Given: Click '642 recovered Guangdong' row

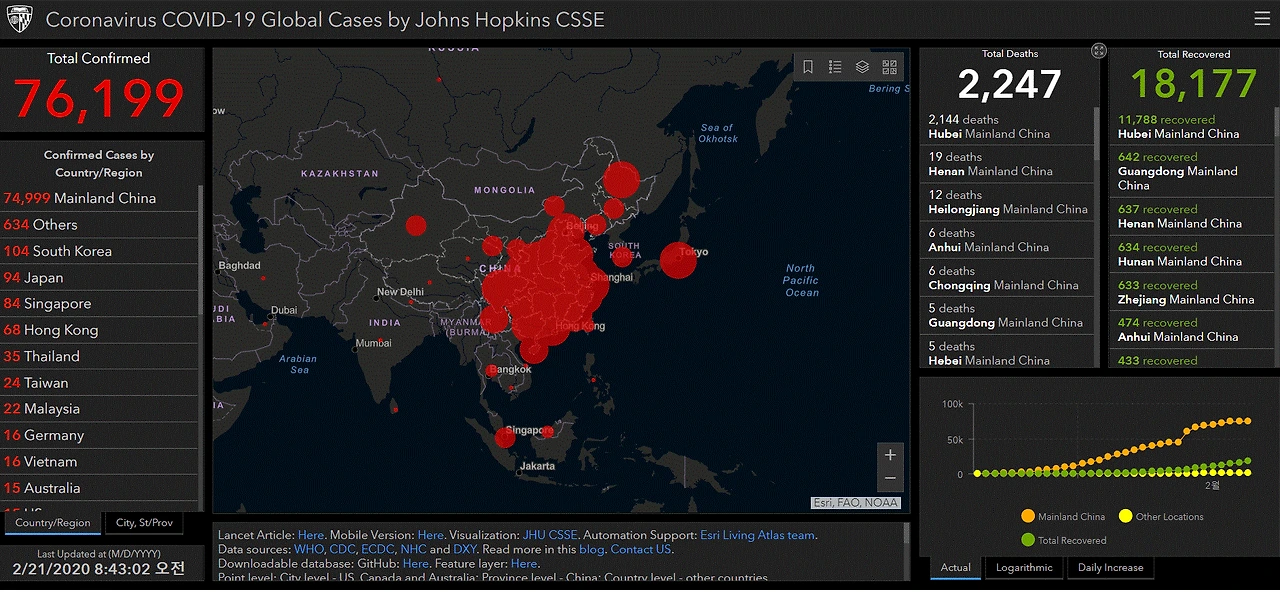Looking at the screenshot, I should click(1190, 172).
